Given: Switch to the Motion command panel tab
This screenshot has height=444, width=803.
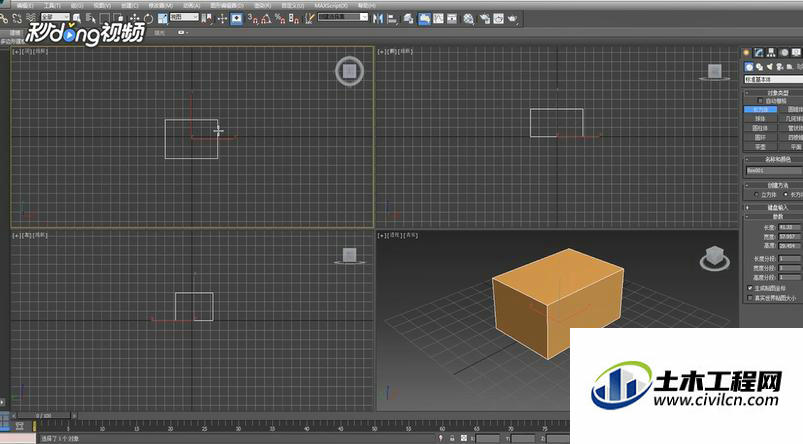Looking at the screenshot, I should (x=784, y=52).
